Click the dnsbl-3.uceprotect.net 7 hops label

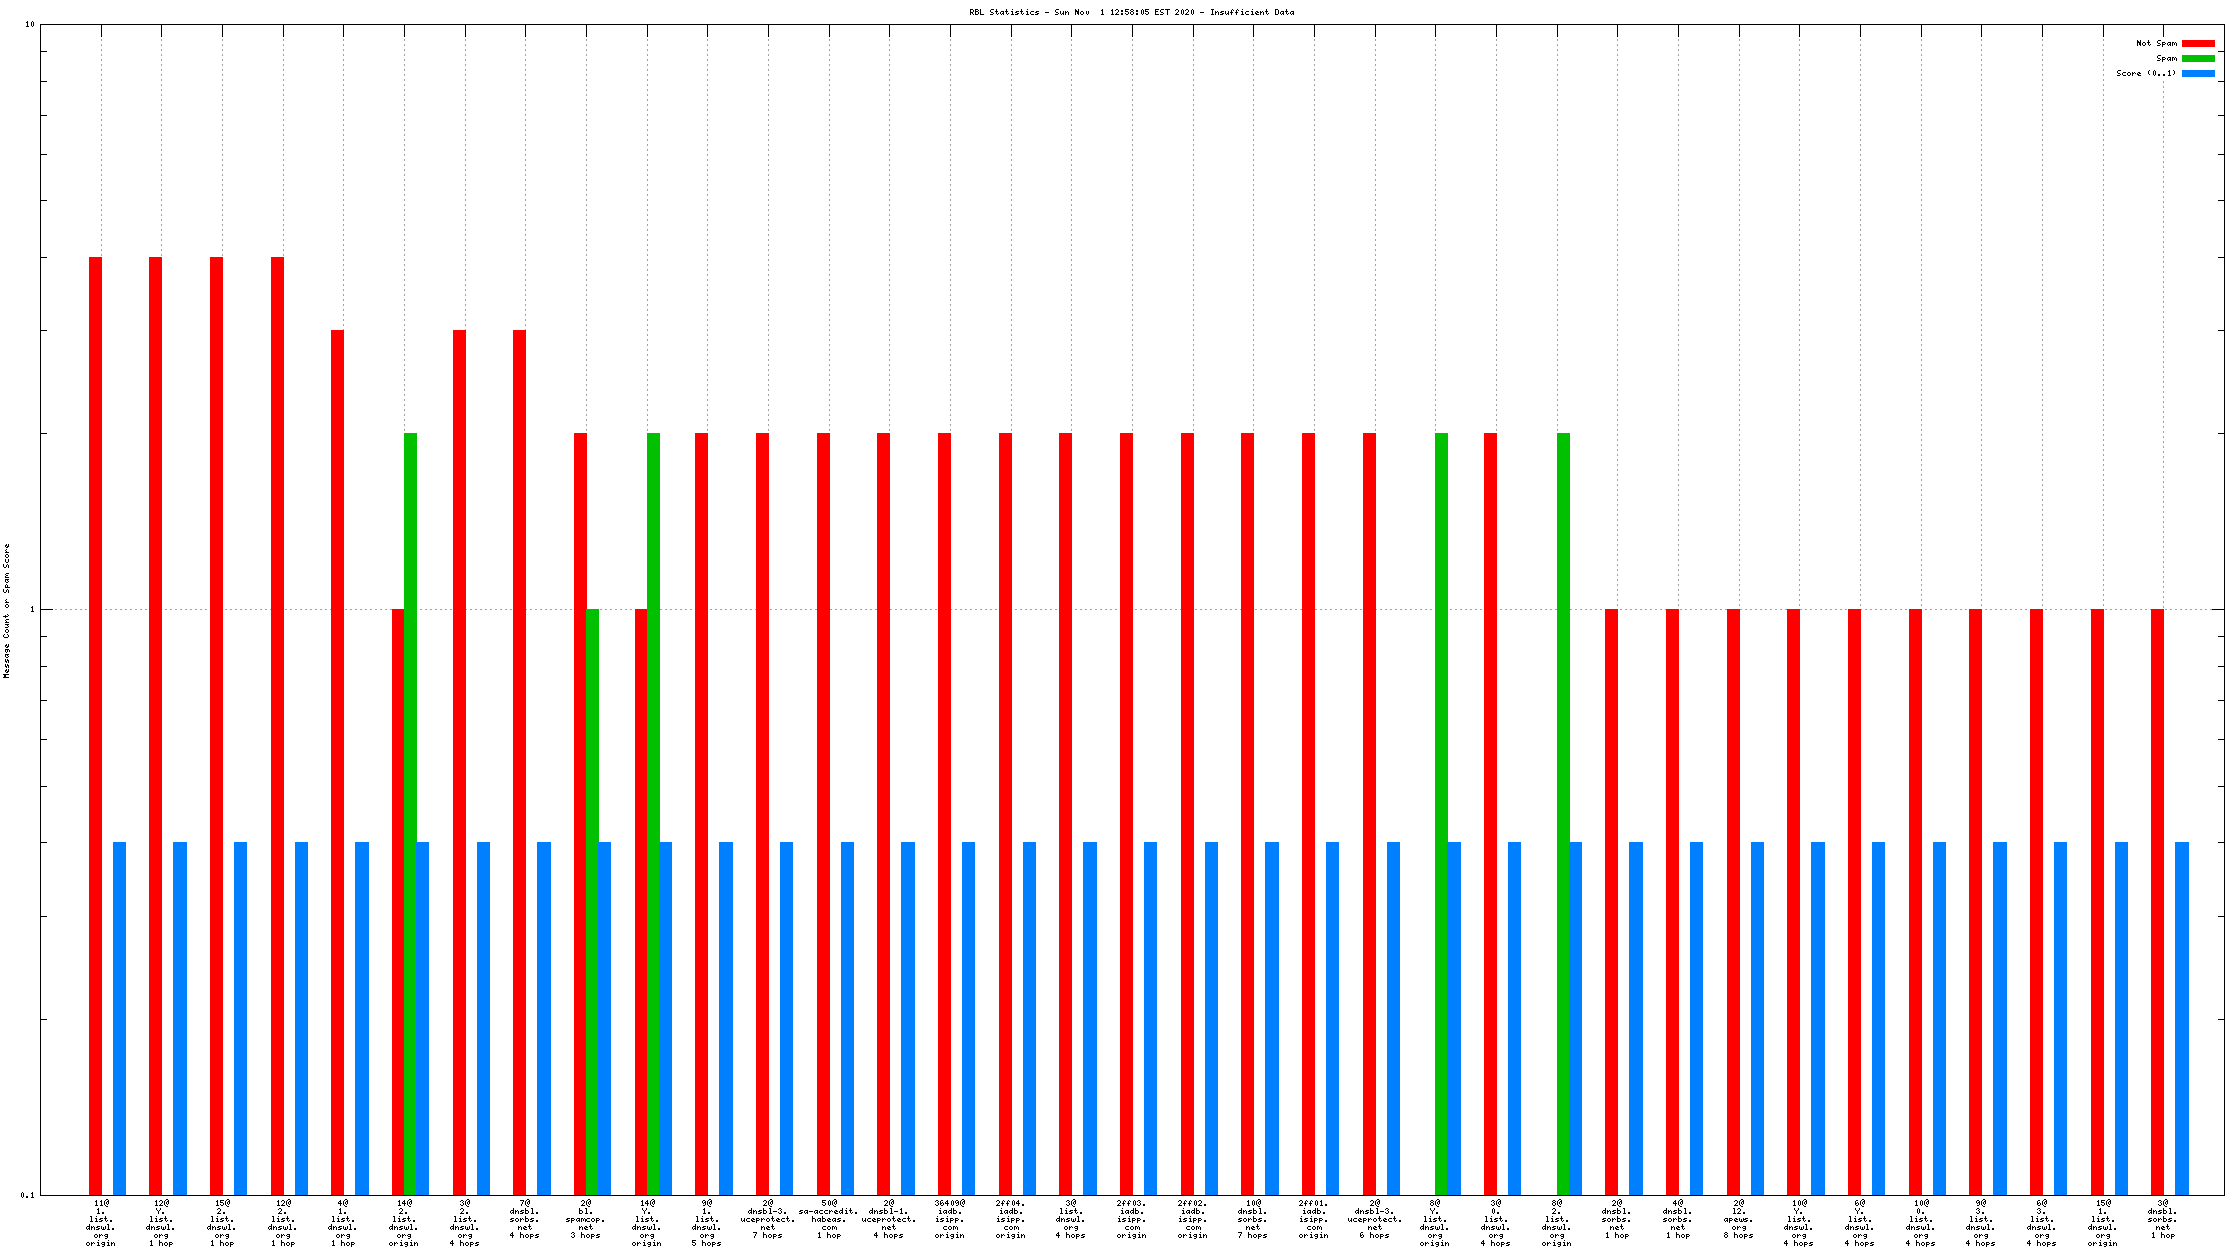[767, 1219]
